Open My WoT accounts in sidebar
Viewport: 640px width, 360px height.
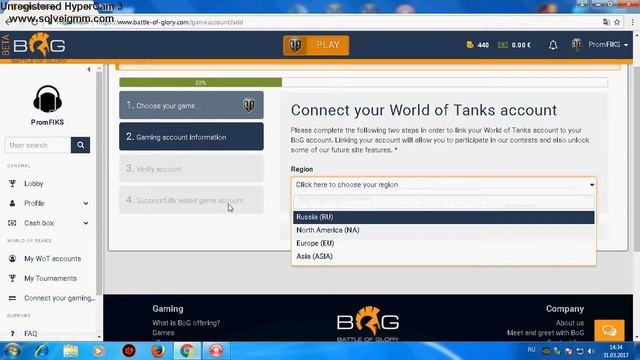[x=52, y=259]
